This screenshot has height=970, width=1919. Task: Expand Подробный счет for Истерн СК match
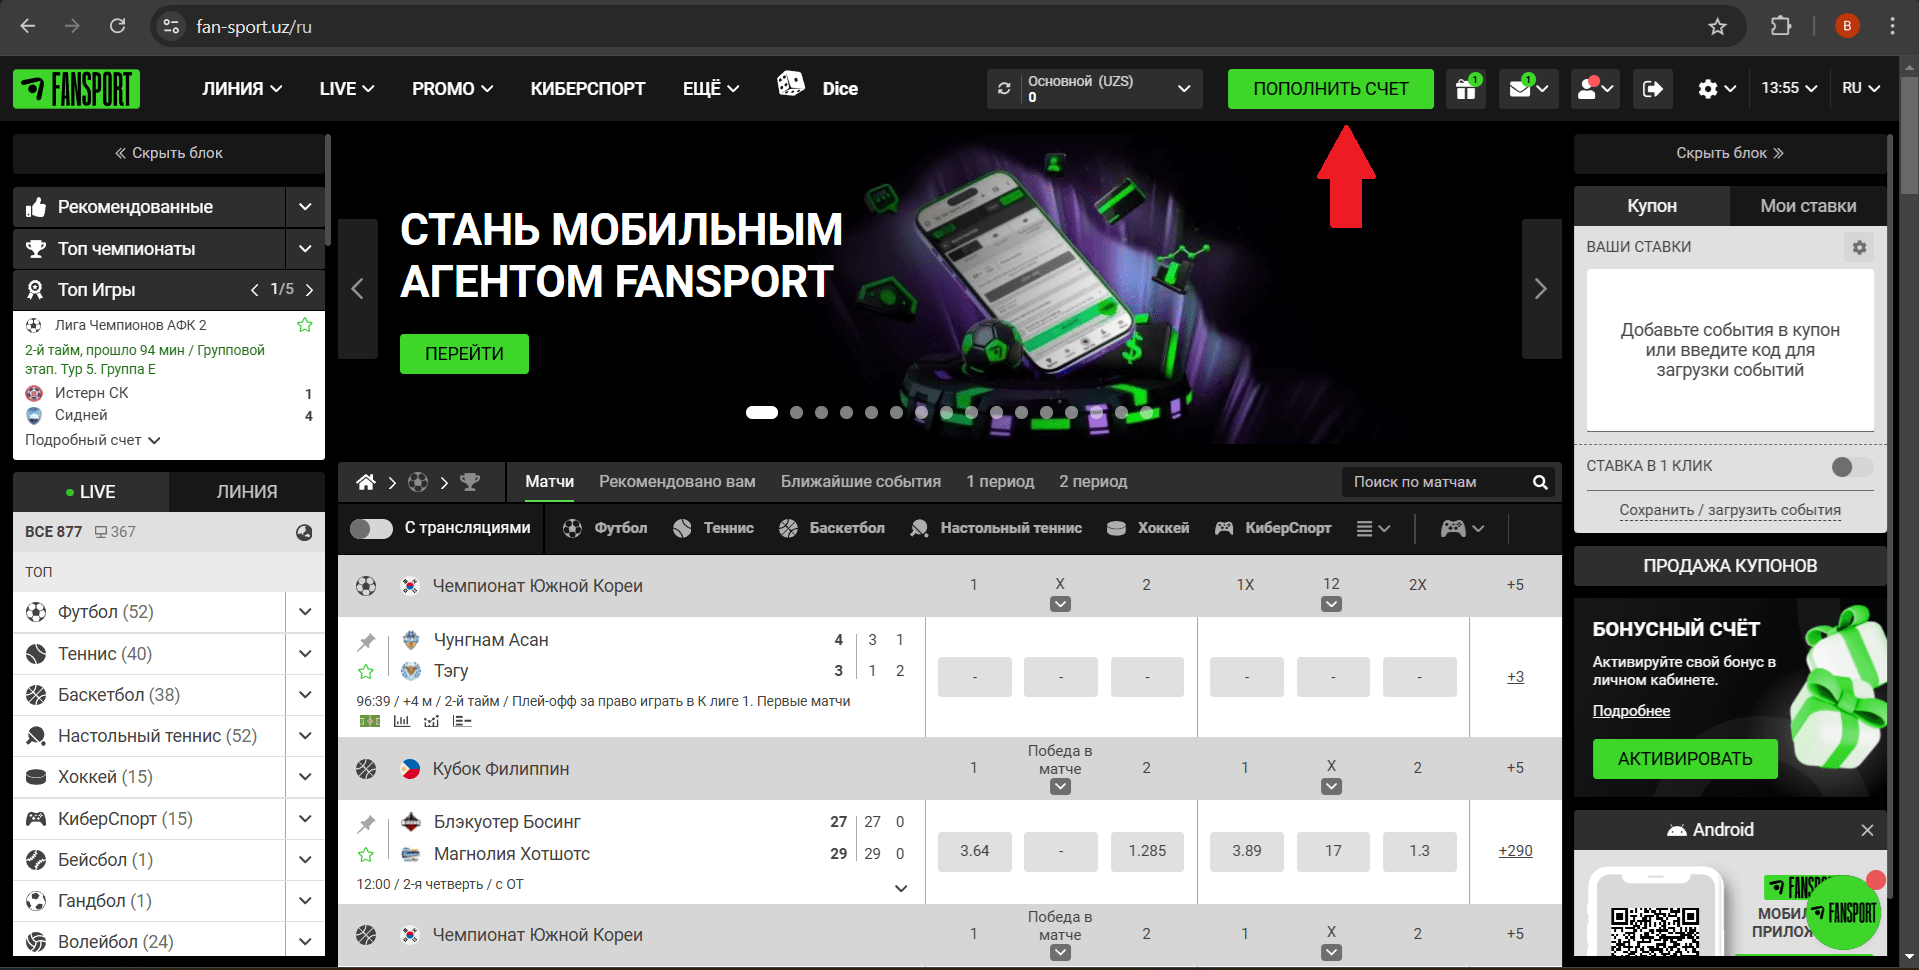(93, 440)
